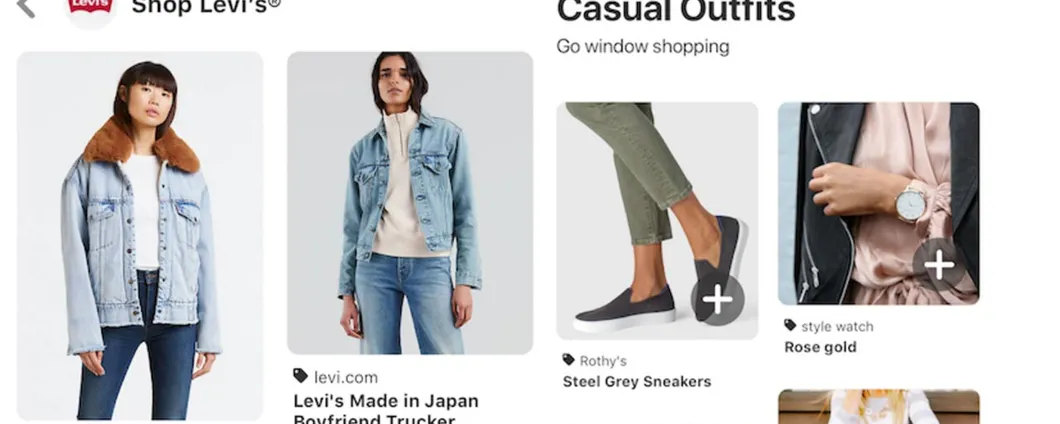Click the tag icon beside levi.com
The image size is (1060, 424).
click(300, 377)
